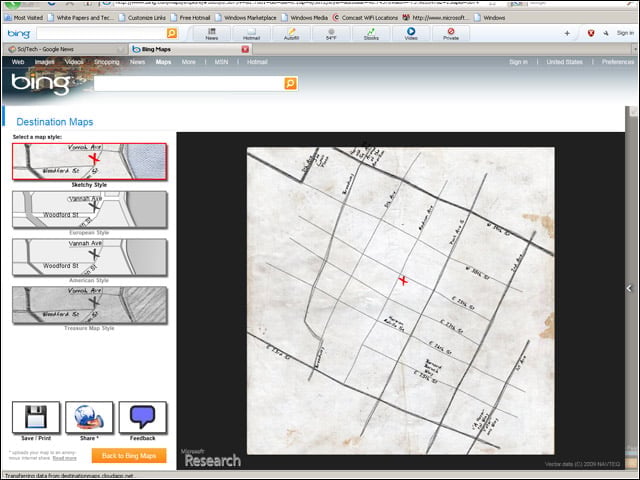Select the Treasure Map Style thumbnail
The width and height of the screenshot is (640, 480).
(x=89, y=305)
